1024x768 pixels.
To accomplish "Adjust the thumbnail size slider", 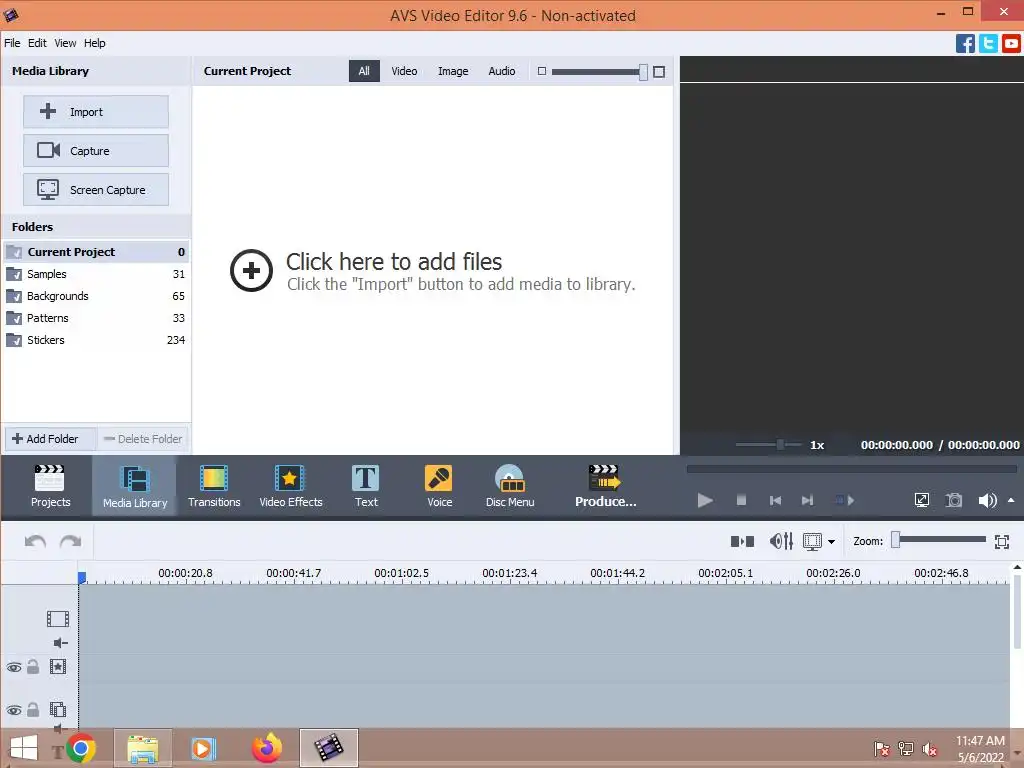I will tap(599, 71).
